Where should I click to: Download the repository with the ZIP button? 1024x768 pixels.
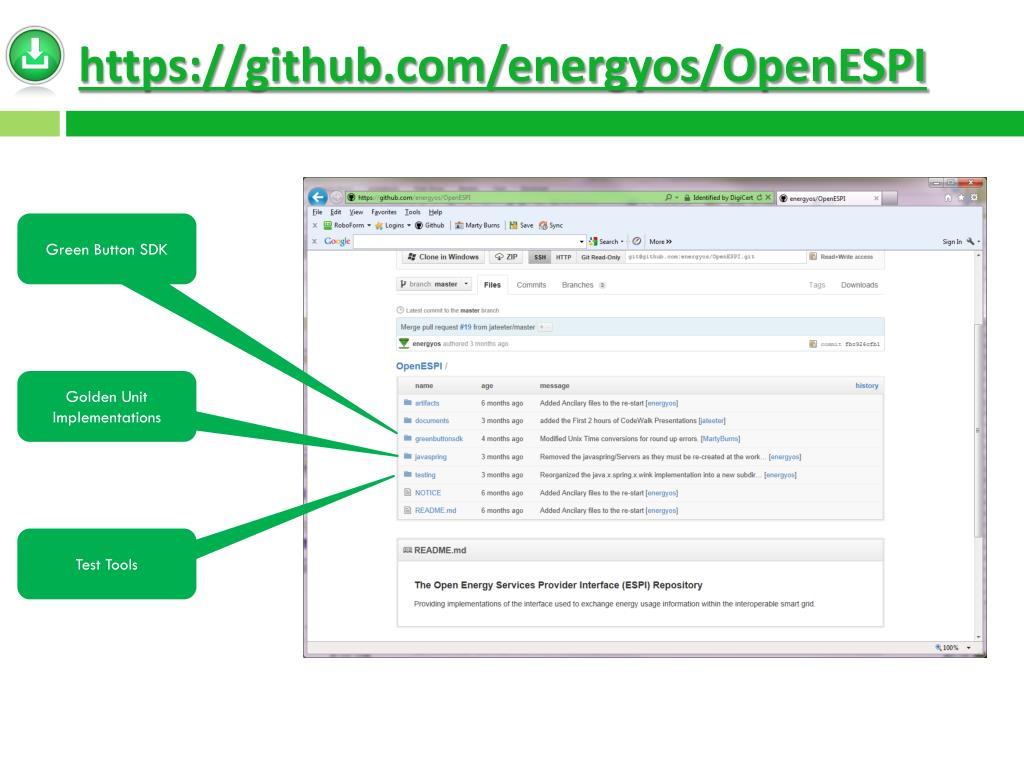coord(506,257)
